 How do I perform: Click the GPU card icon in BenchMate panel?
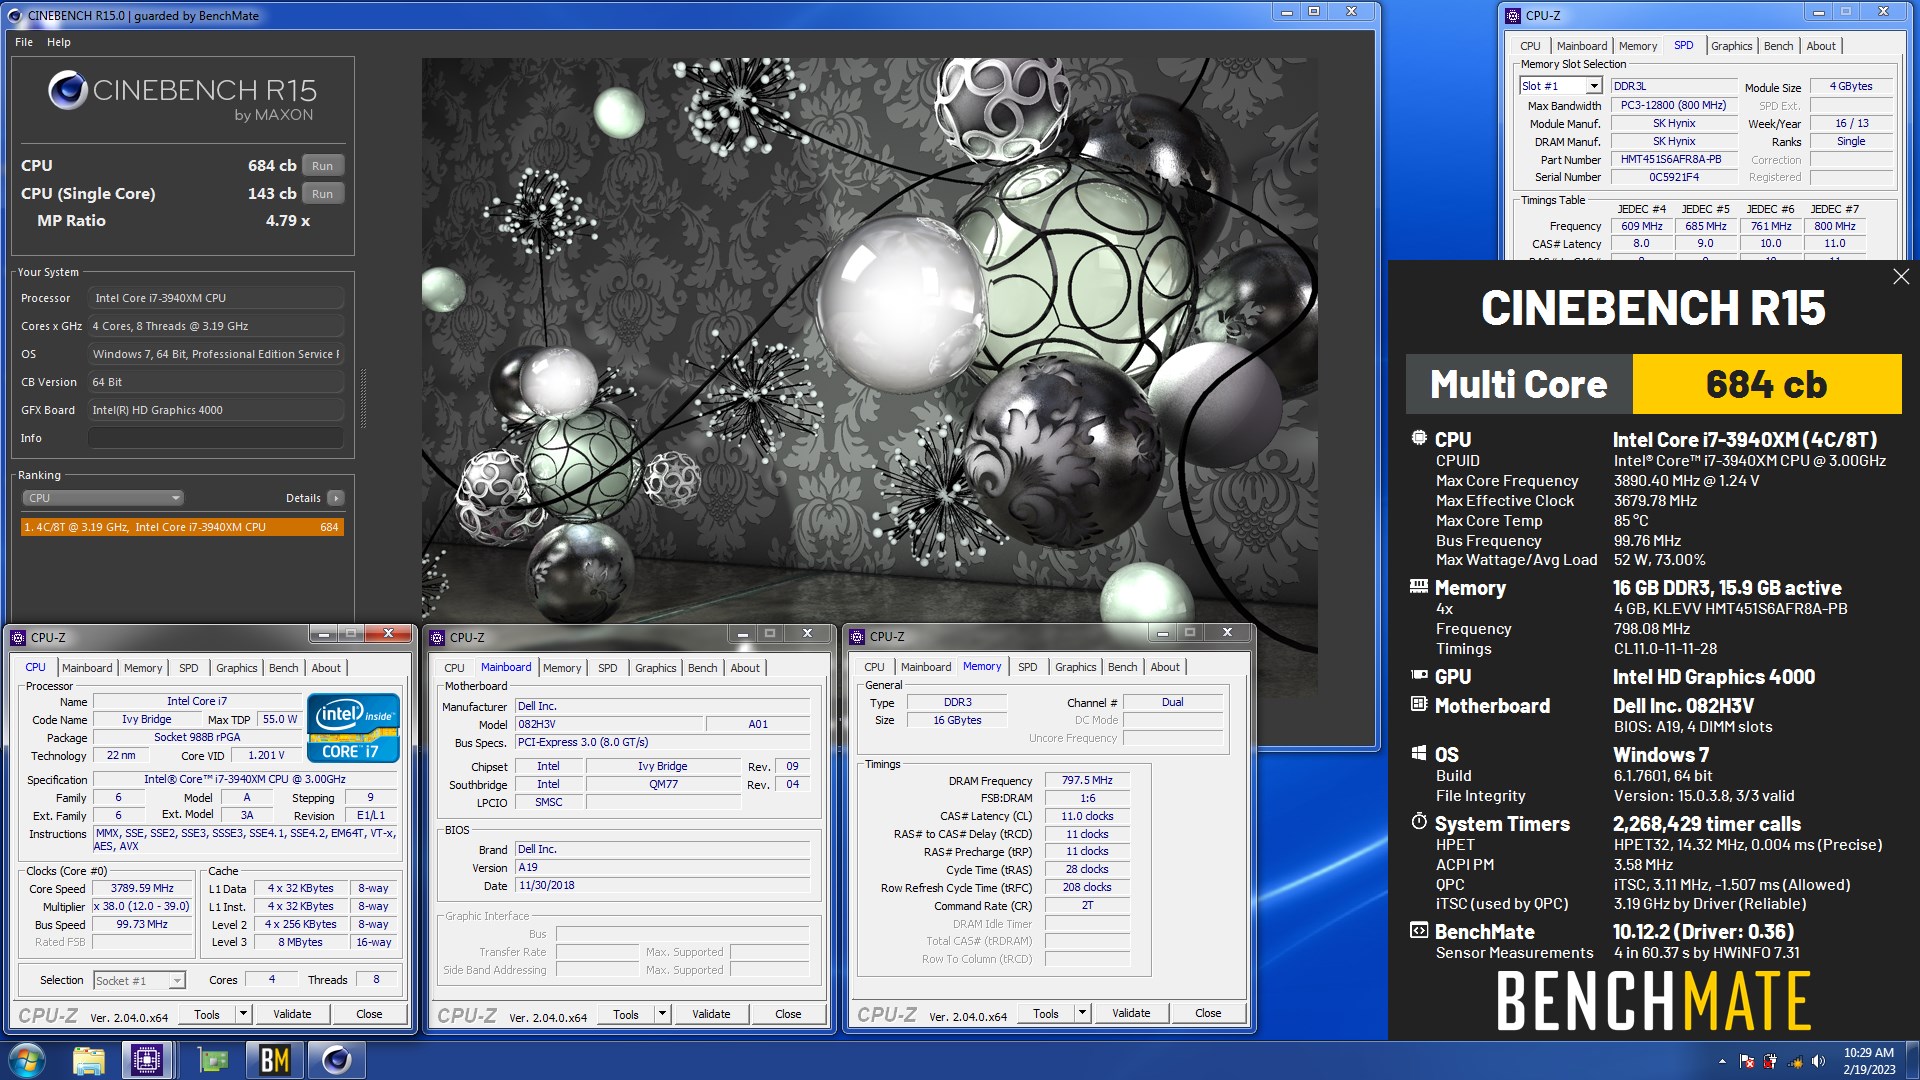coord(1419,675)
